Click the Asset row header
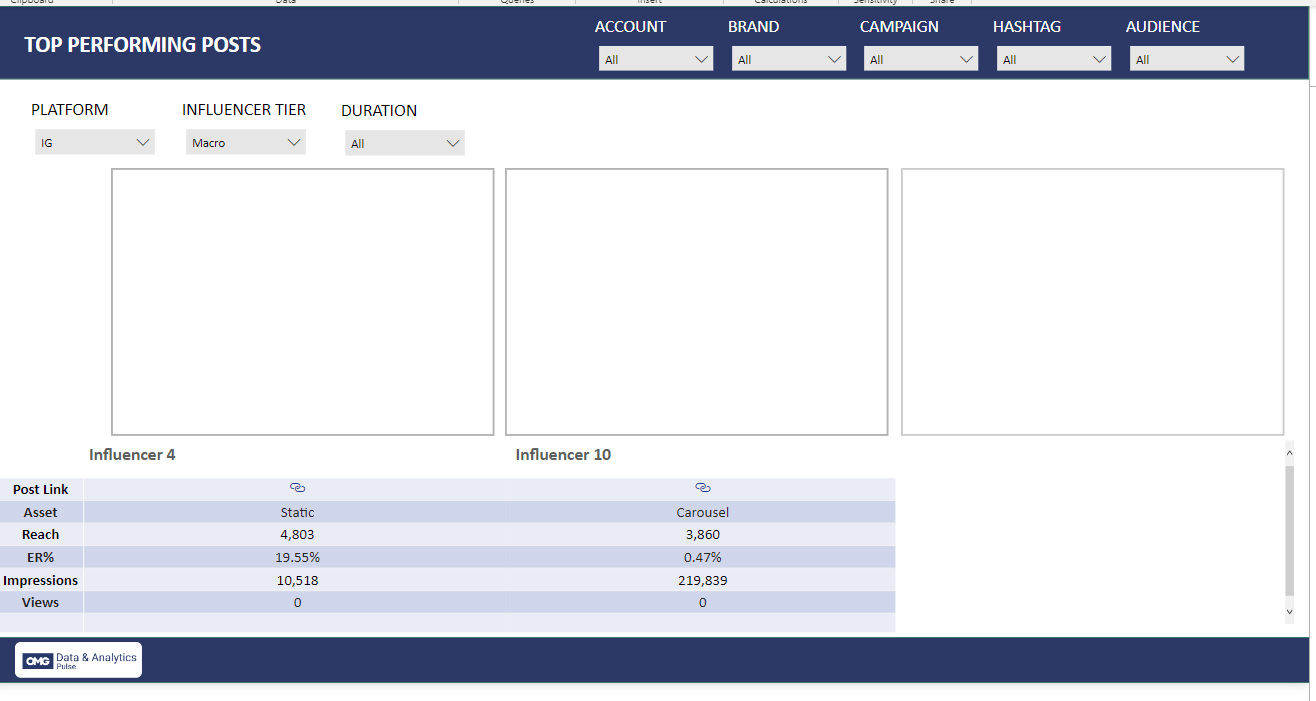The height and width of the screenshot is (701, 1316). click(41, 512)
